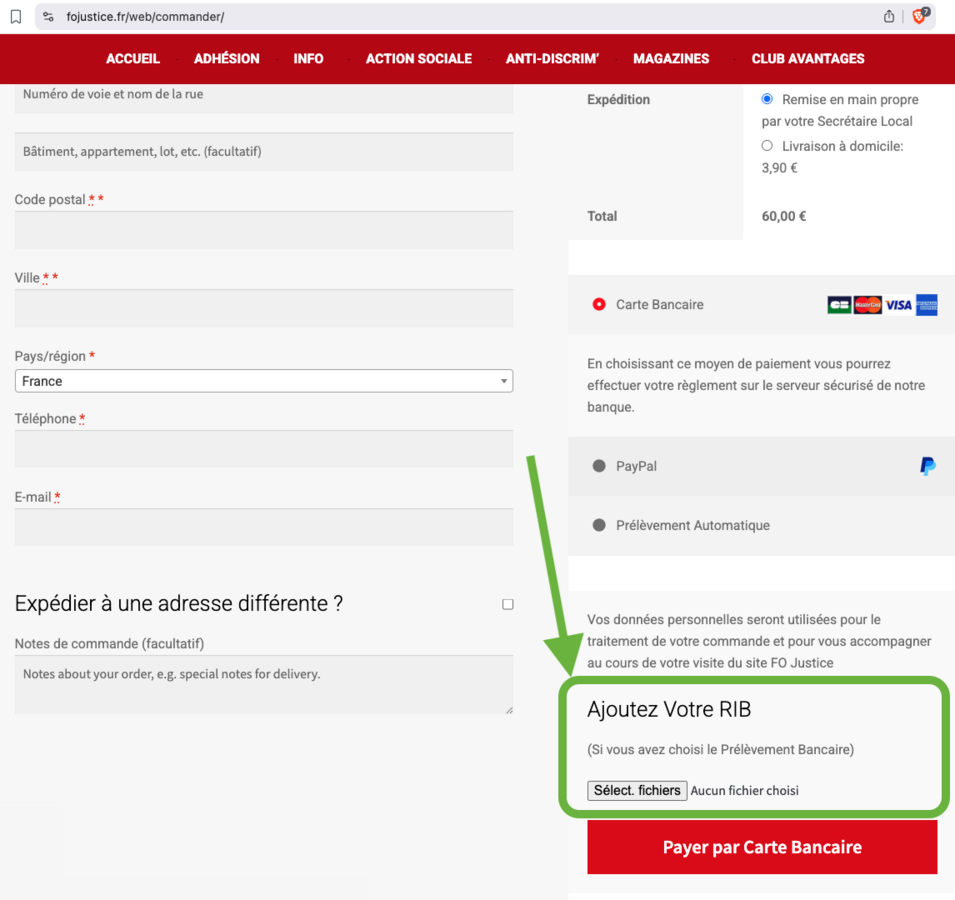The width and height of the screenshot is (955, 900).
Task: Open site settings icon beside URL
Action: click(x=48, y=17)
